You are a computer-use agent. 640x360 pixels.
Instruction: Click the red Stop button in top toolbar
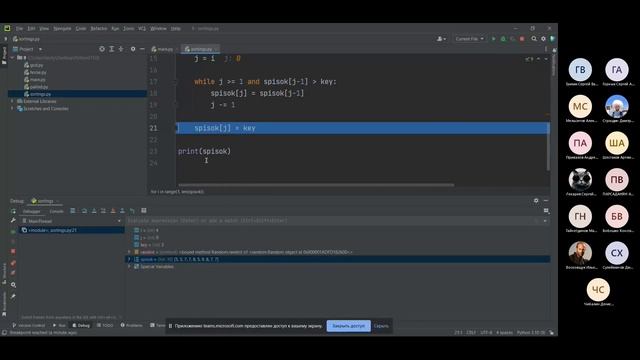coord(522,39)
